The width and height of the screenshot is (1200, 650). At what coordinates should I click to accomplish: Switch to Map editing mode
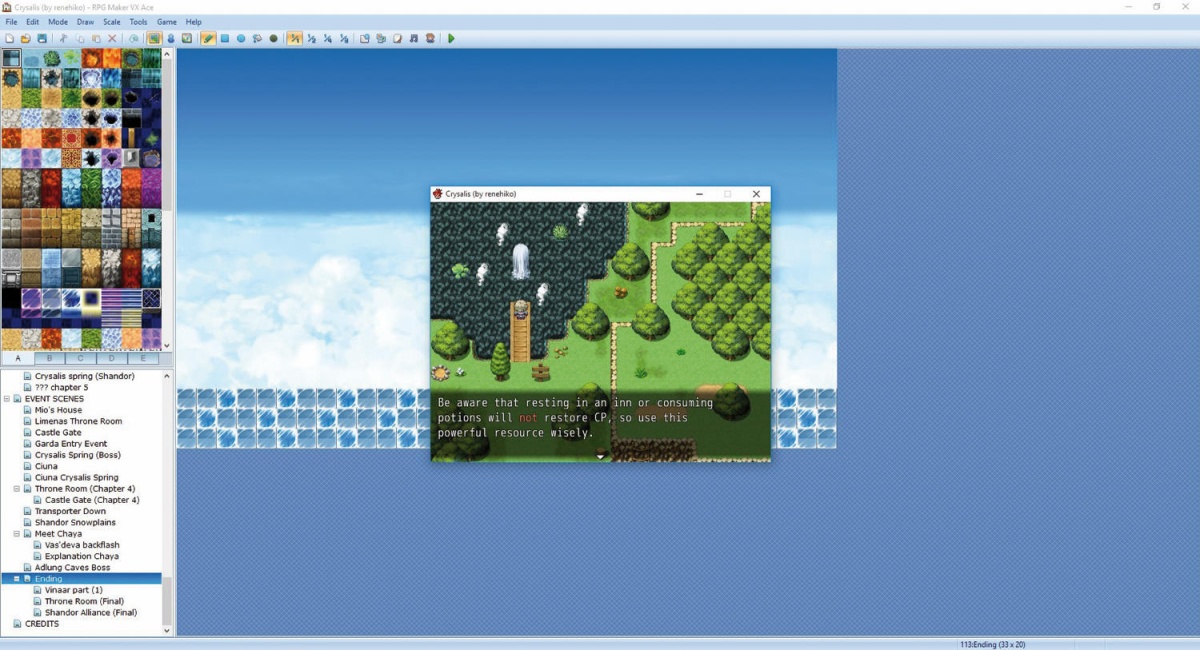tap(154, 38)
